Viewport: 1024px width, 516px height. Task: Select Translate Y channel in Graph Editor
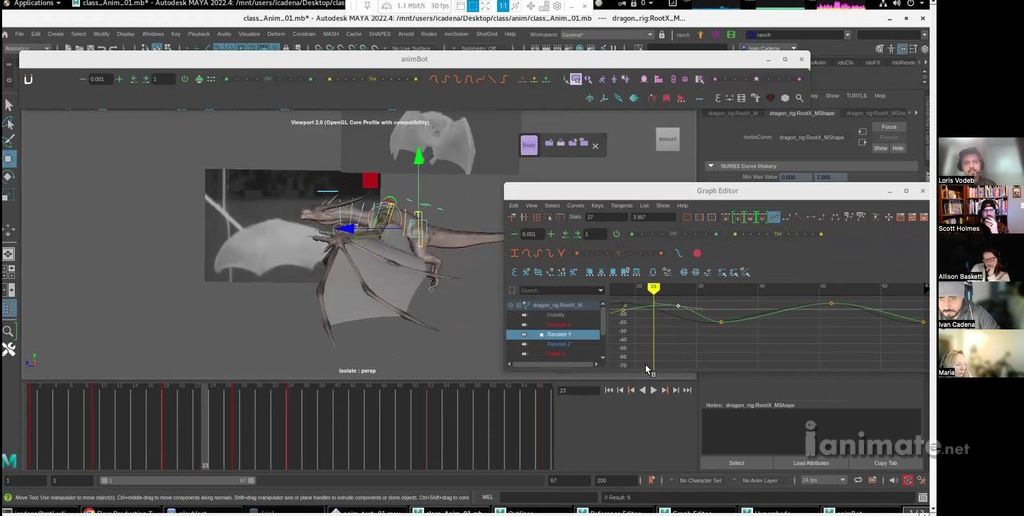pyautogui.click(x=553, y=334)
